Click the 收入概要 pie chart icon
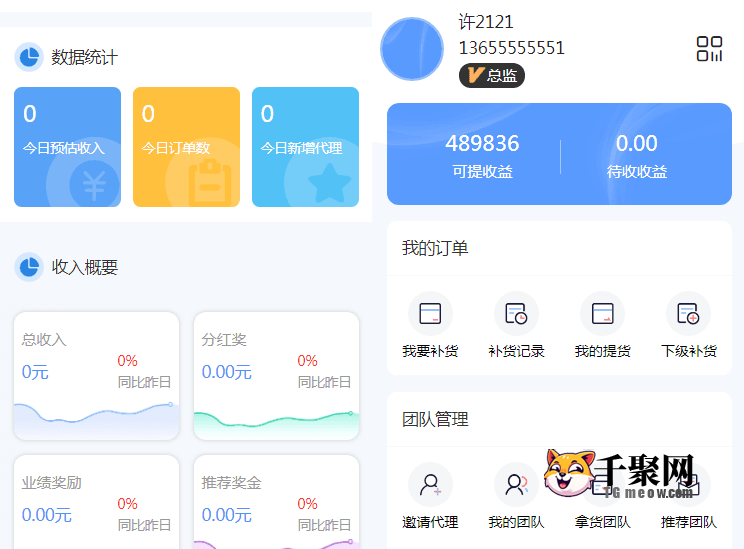 [29, 267]
